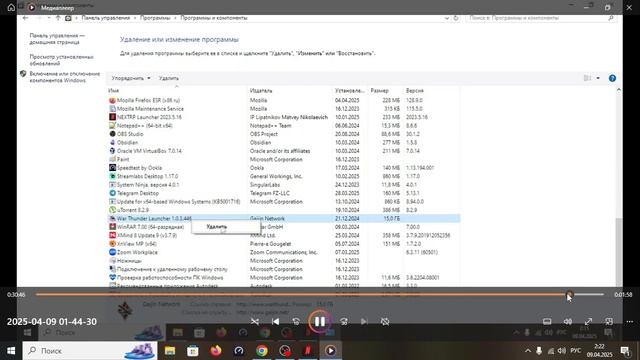Open Microsoft Store from the taskbar
The image size is (640, 360).
193,351
